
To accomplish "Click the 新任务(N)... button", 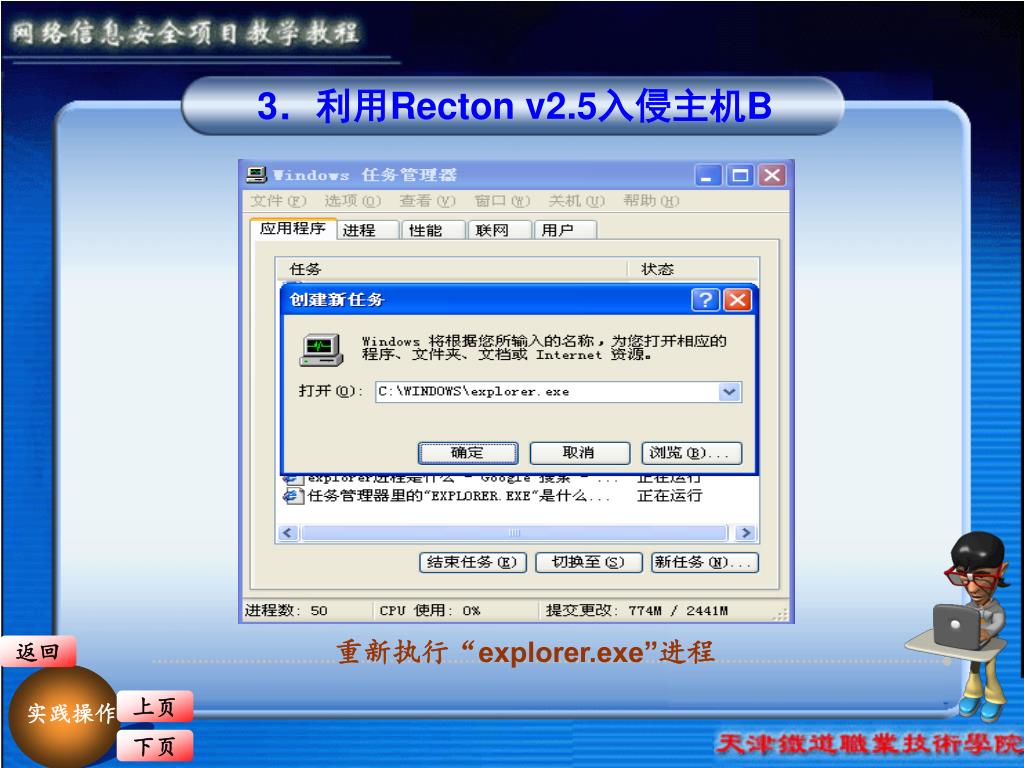I will (x=705, y=562).
